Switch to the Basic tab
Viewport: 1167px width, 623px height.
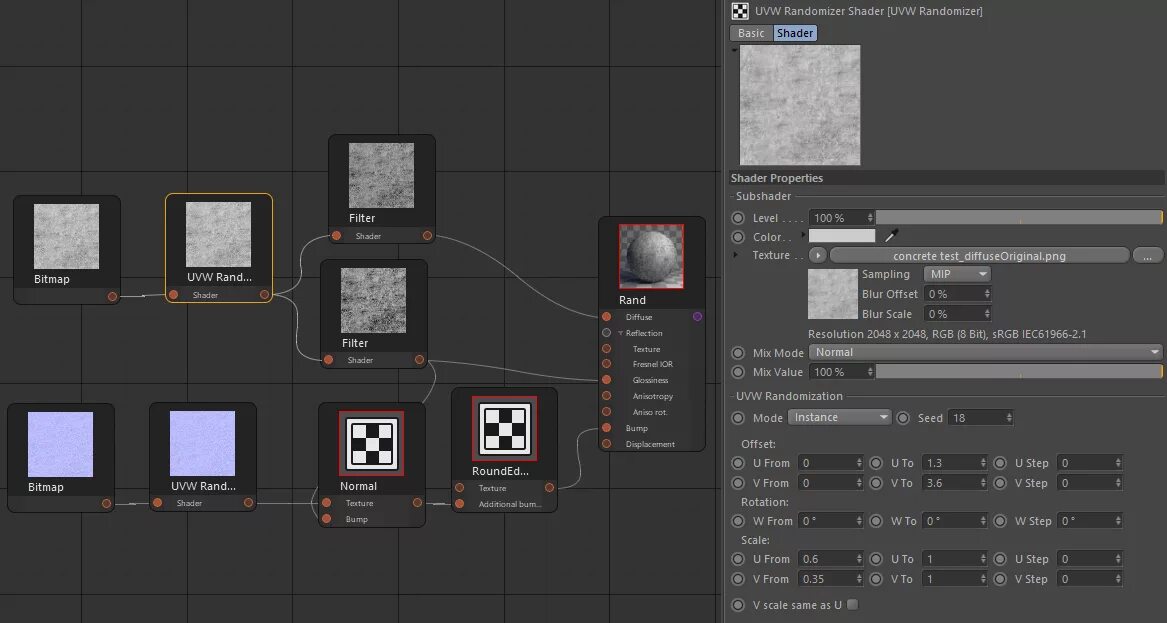point(751,33)
